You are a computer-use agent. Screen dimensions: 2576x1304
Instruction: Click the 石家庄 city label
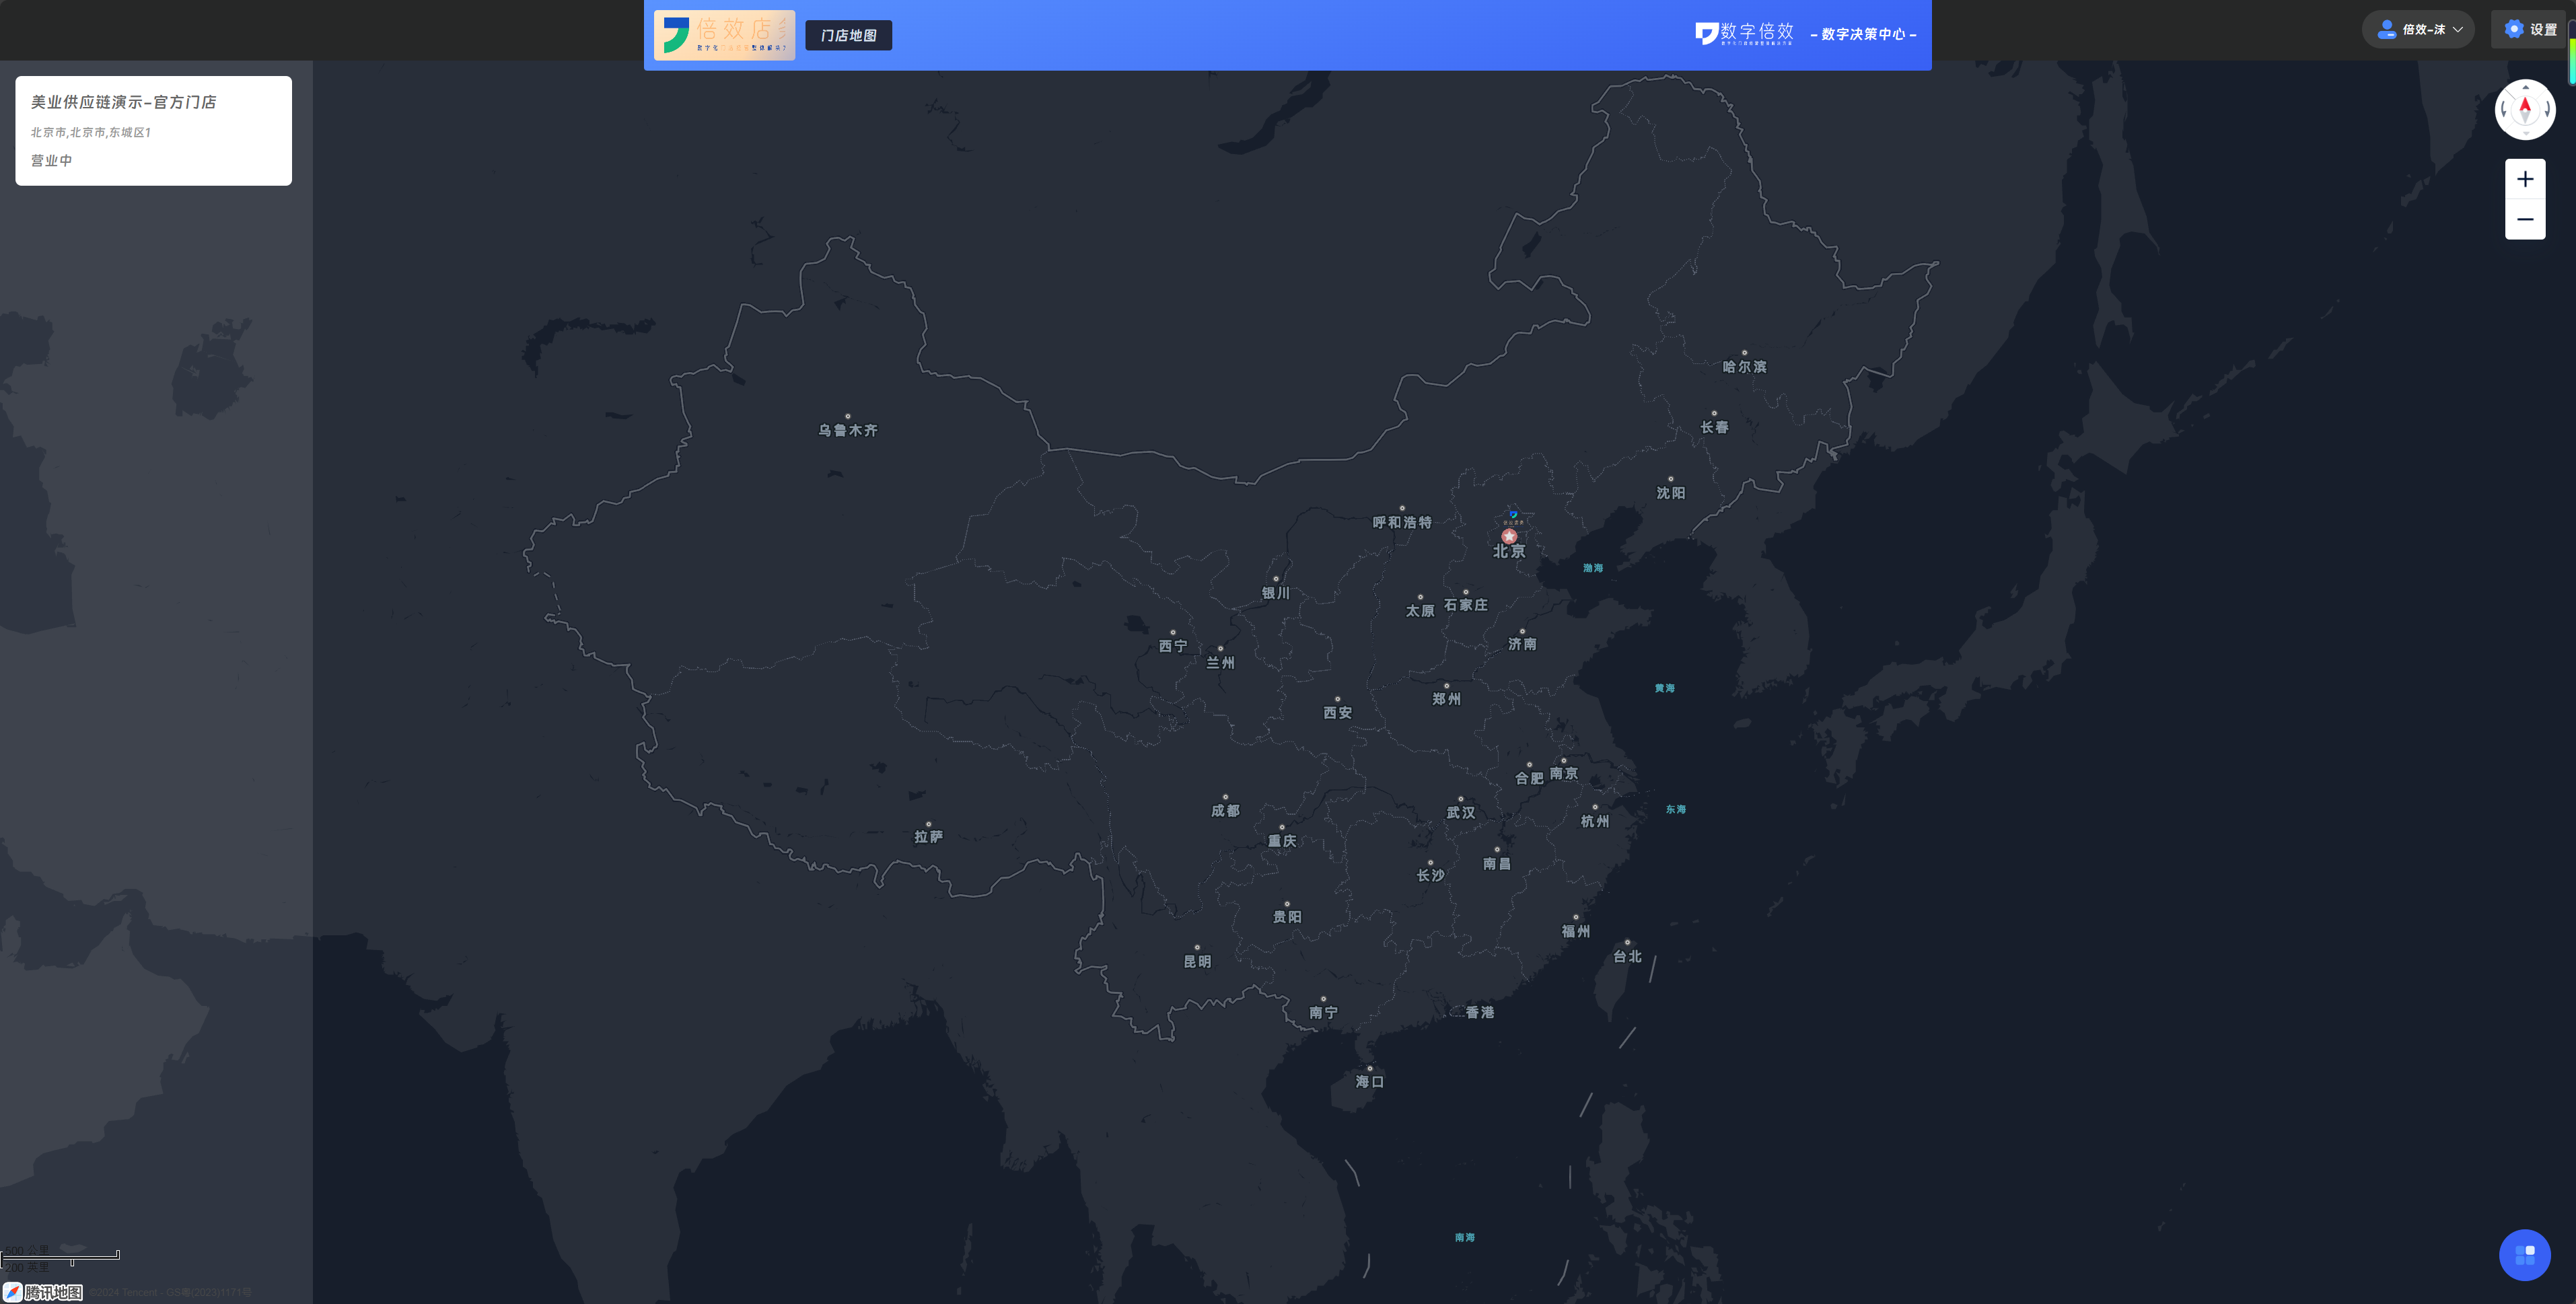point(1465,605)
